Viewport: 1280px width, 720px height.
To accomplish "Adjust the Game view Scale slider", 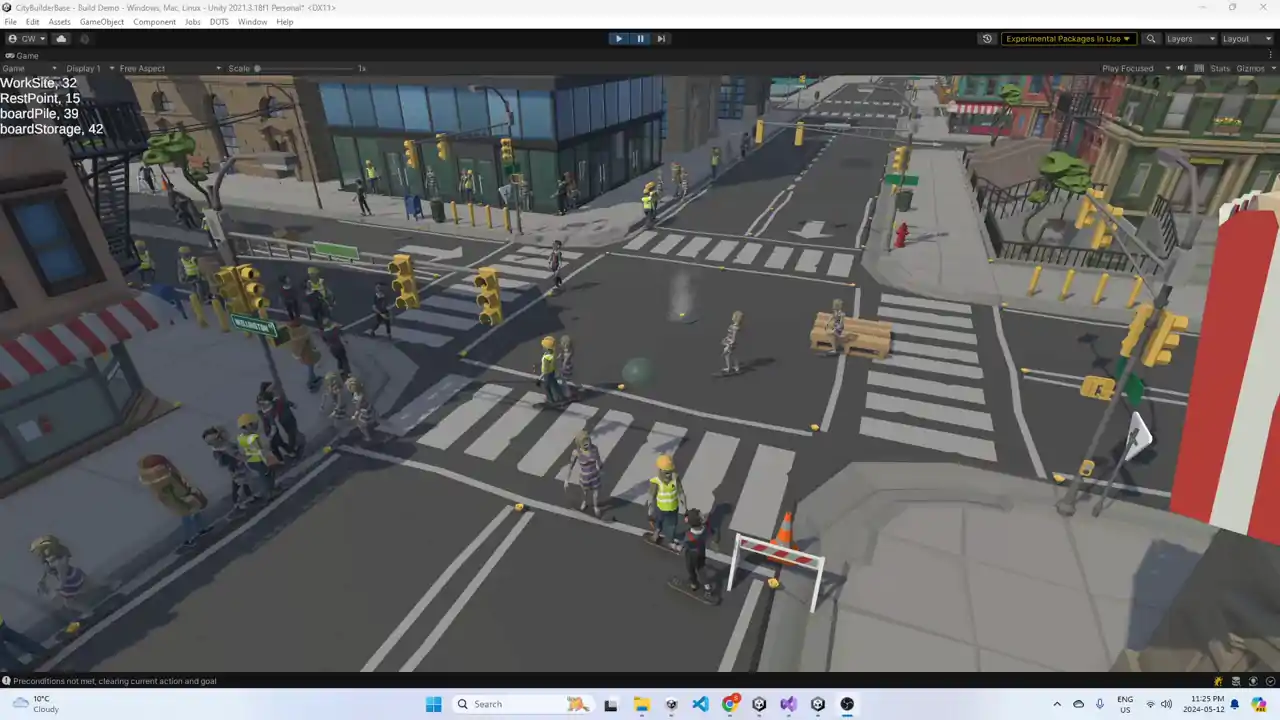I will click(305, 68).
